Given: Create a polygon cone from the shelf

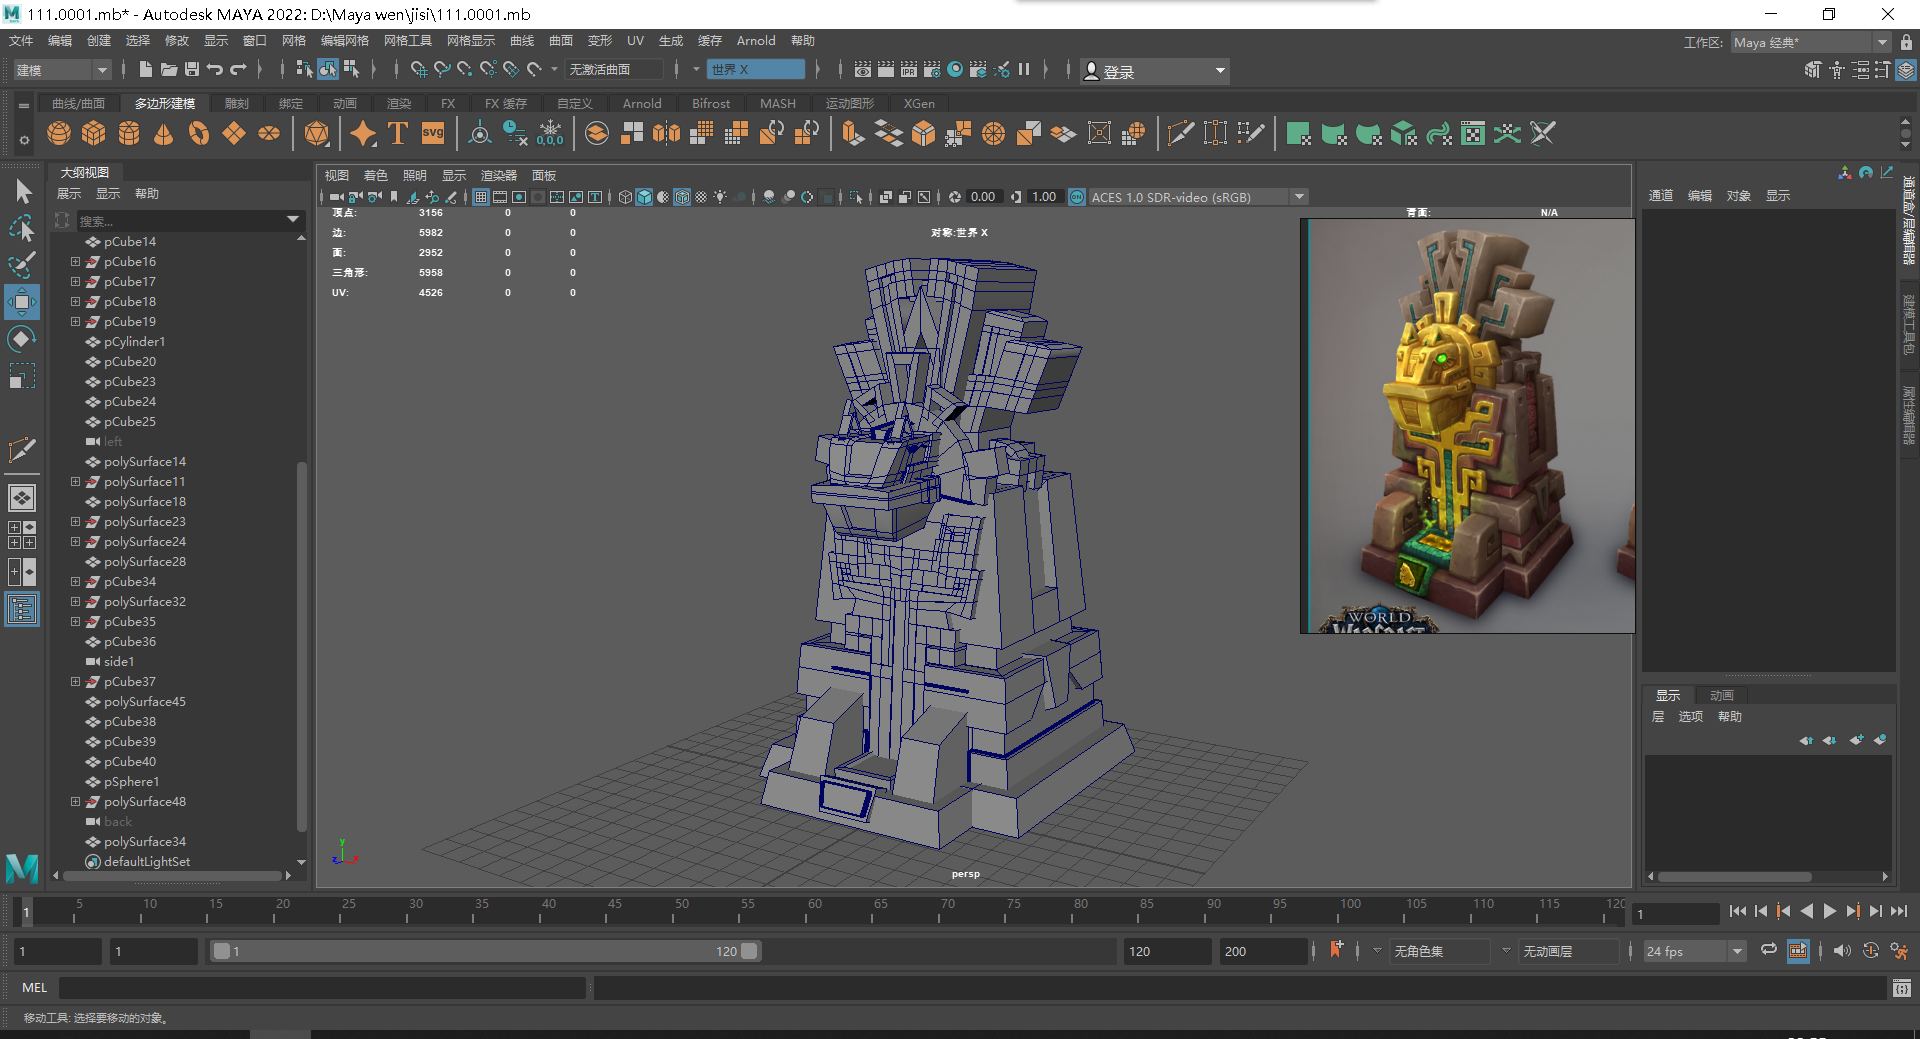Looking at the screenshot, I should [x=164, y=133].
